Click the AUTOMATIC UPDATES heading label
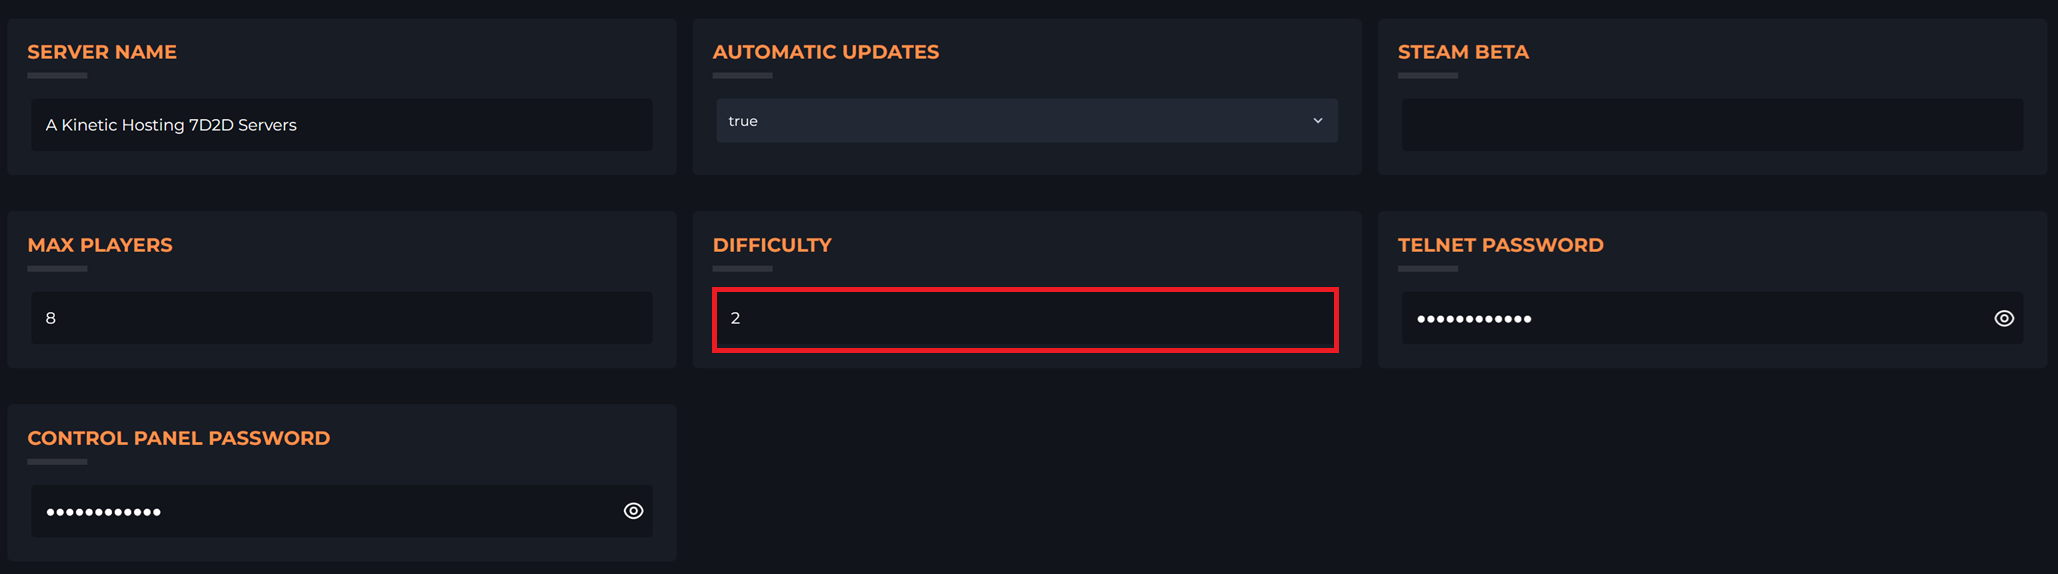Viewport: 2058px width, 574px height. 826,52
